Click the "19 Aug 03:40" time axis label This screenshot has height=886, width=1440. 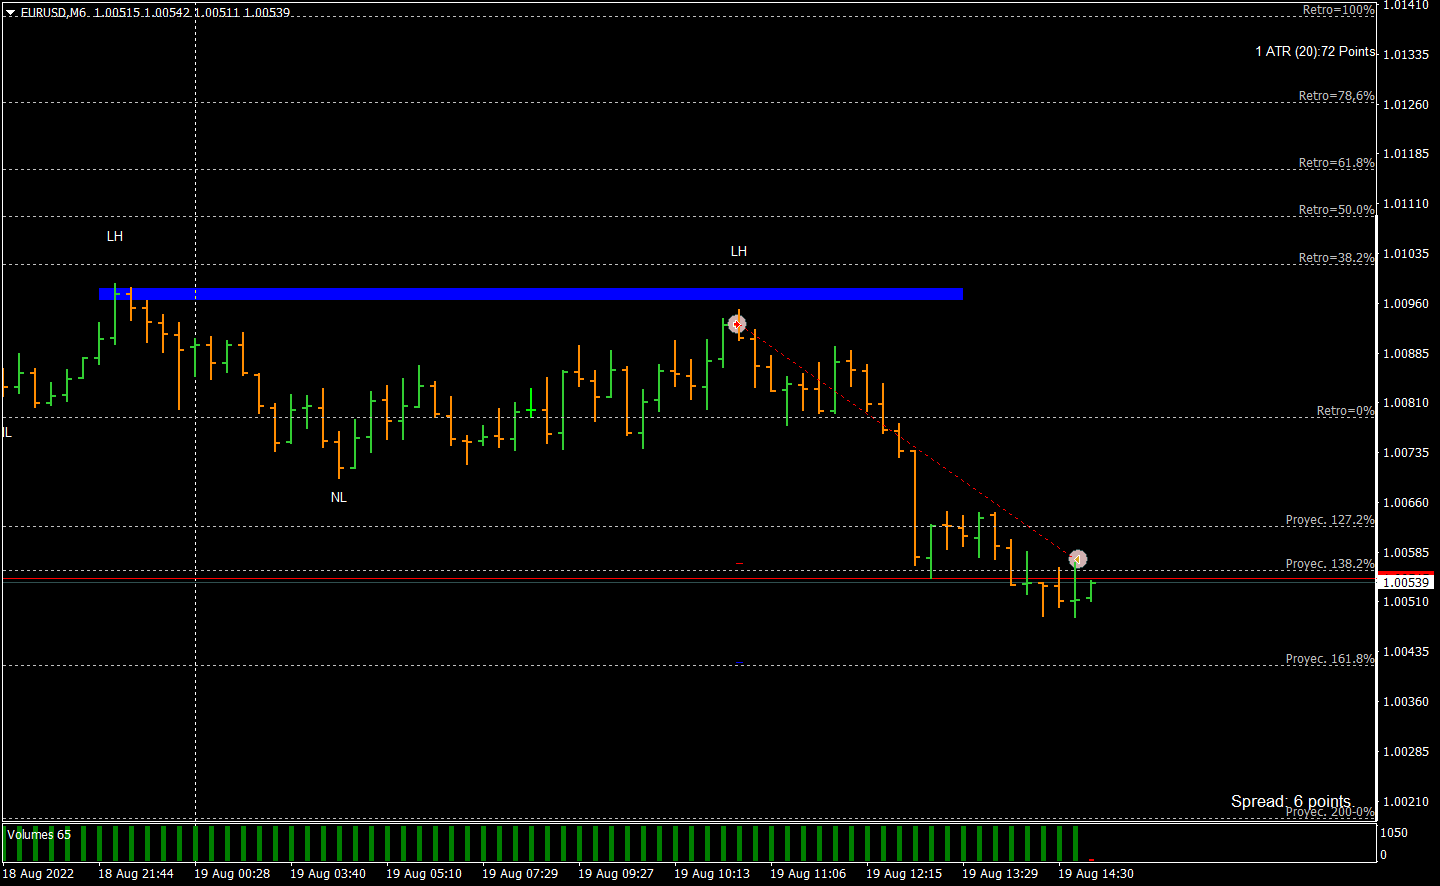(328, 874)
